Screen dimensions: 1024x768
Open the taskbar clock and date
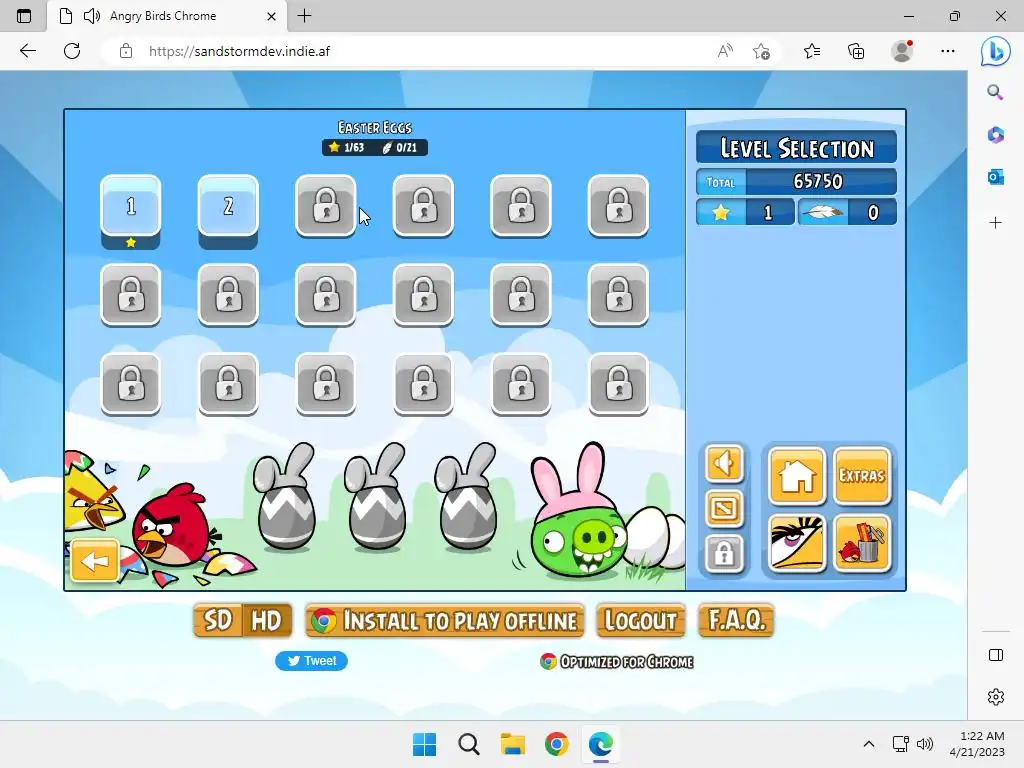[x=978, y=744]
